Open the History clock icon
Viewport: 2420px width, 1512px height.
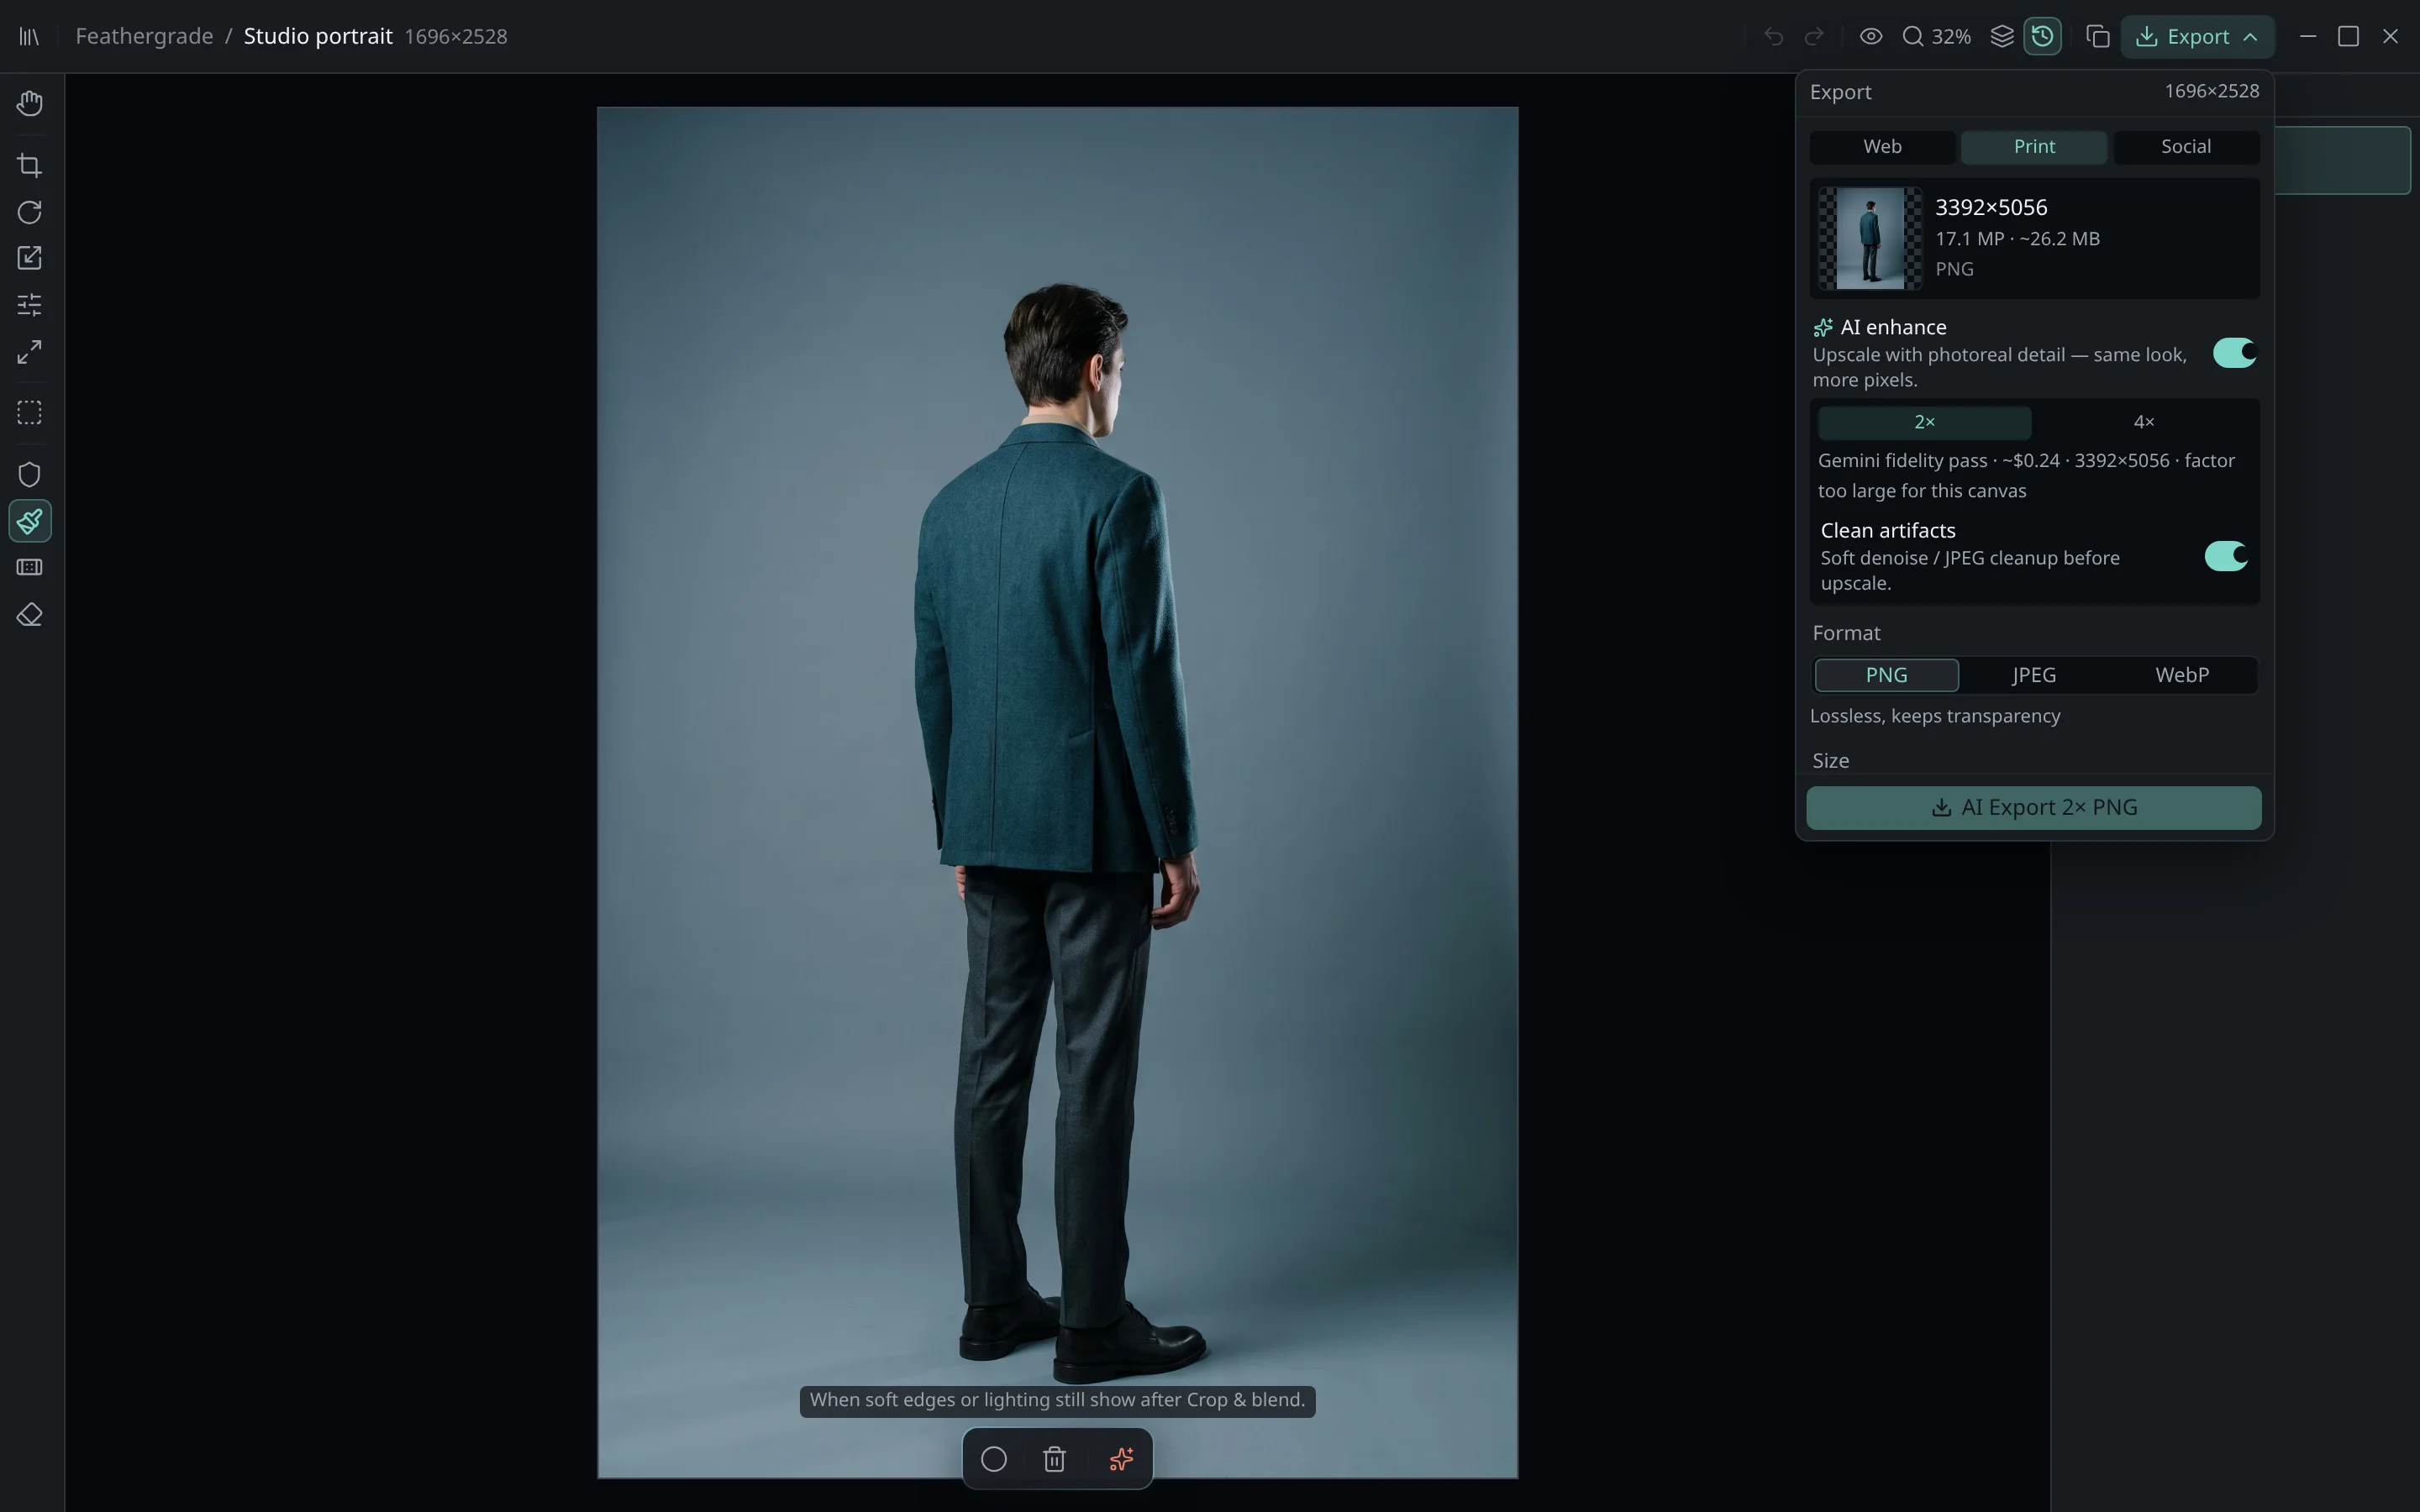pos(2043,37)
